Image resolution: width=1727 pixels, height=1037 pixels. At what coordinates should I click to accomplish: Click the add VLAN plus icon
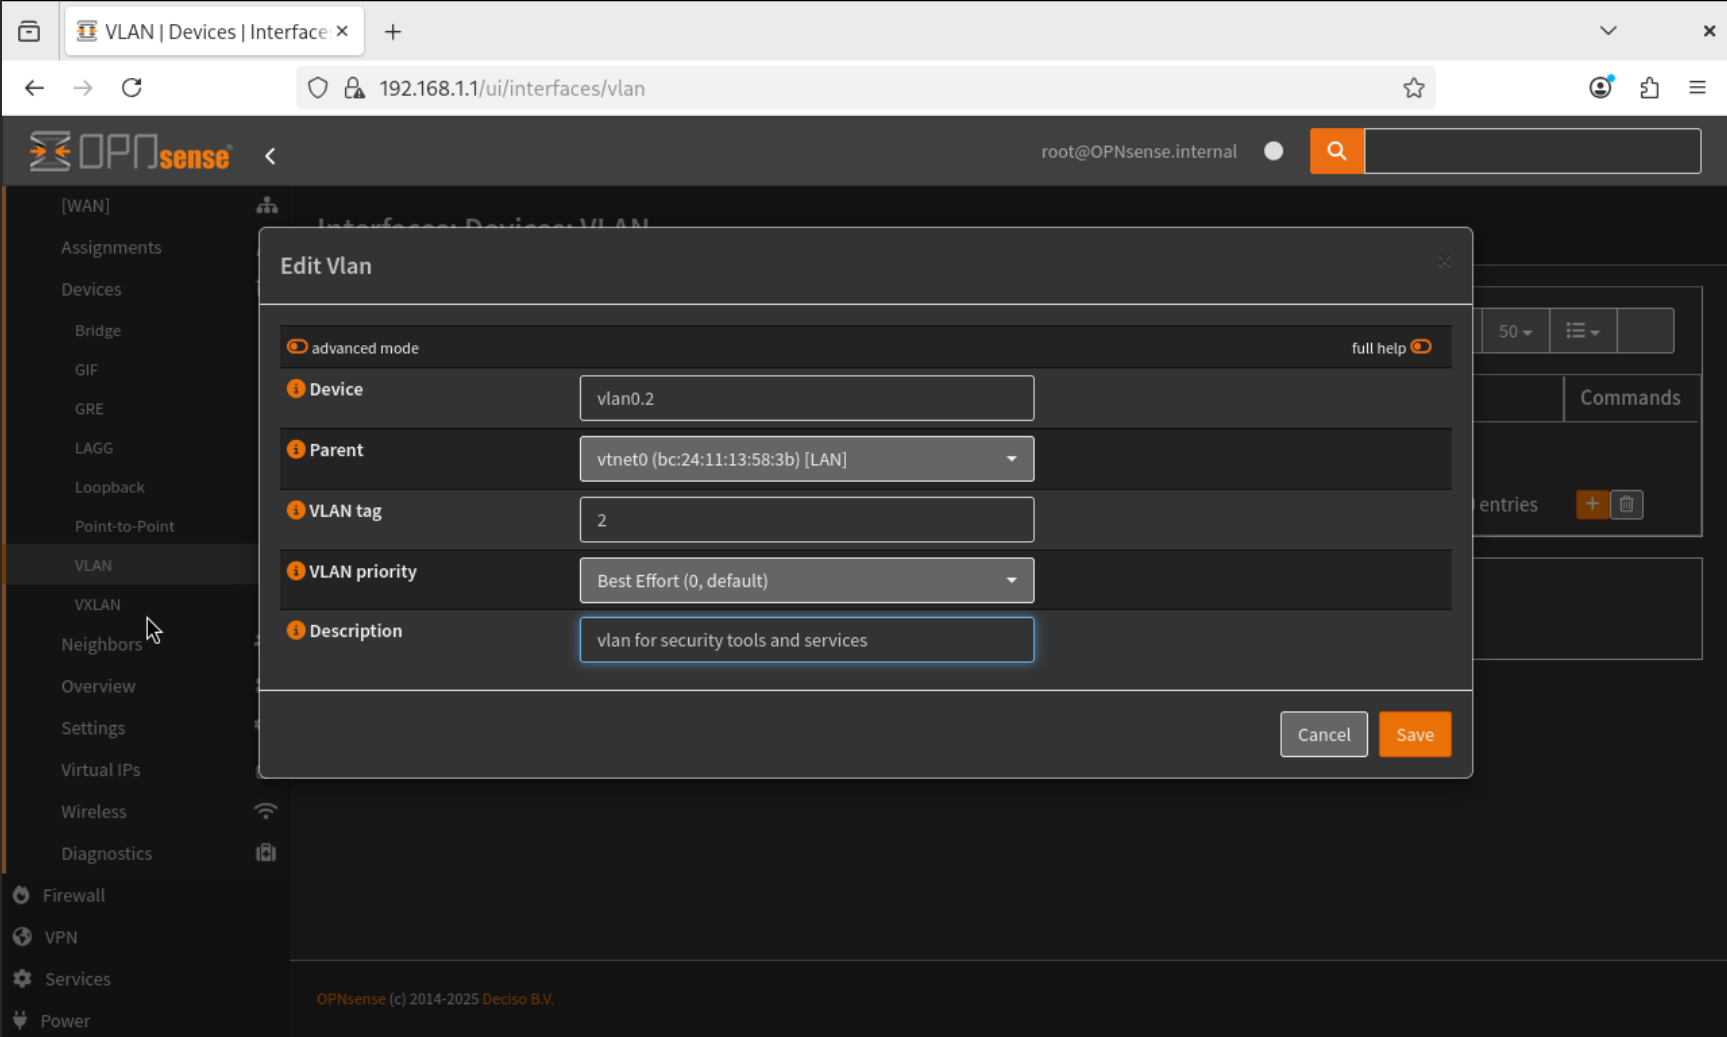tap(1592, 504)
